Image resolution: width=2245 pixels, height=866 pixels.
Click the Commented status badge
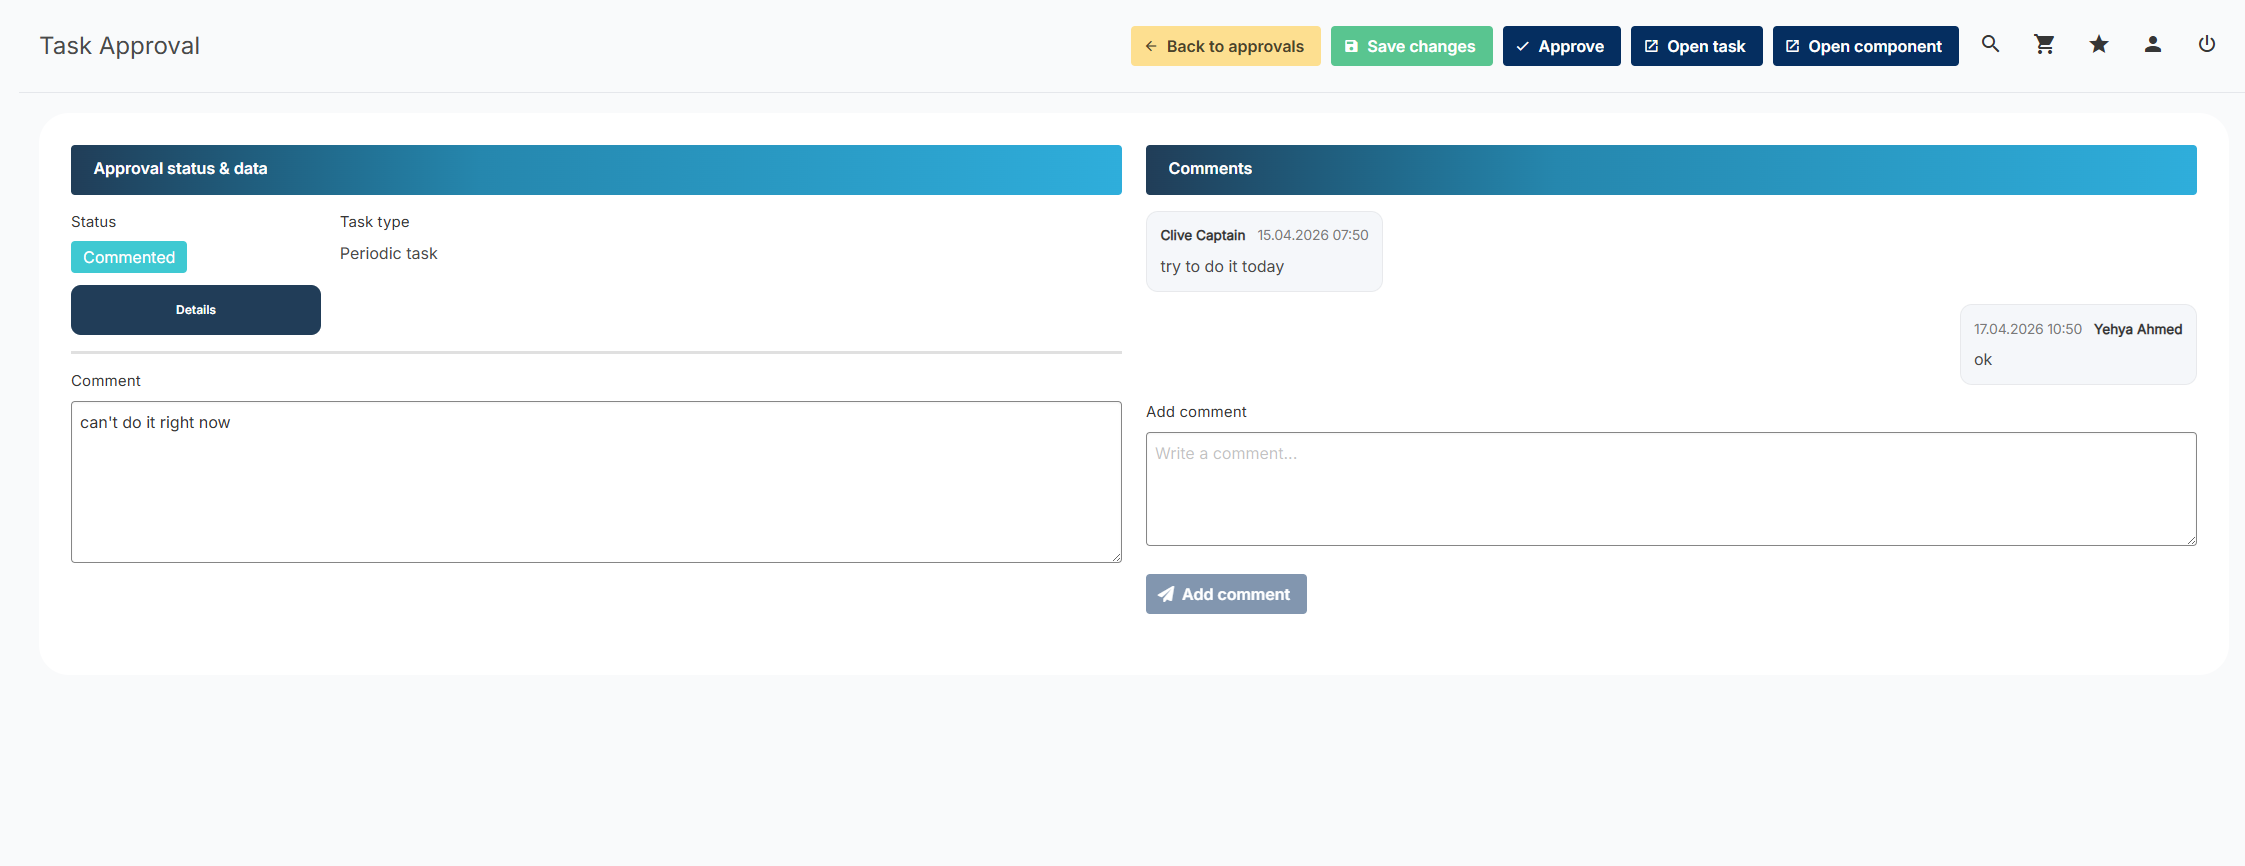(129, 257)
